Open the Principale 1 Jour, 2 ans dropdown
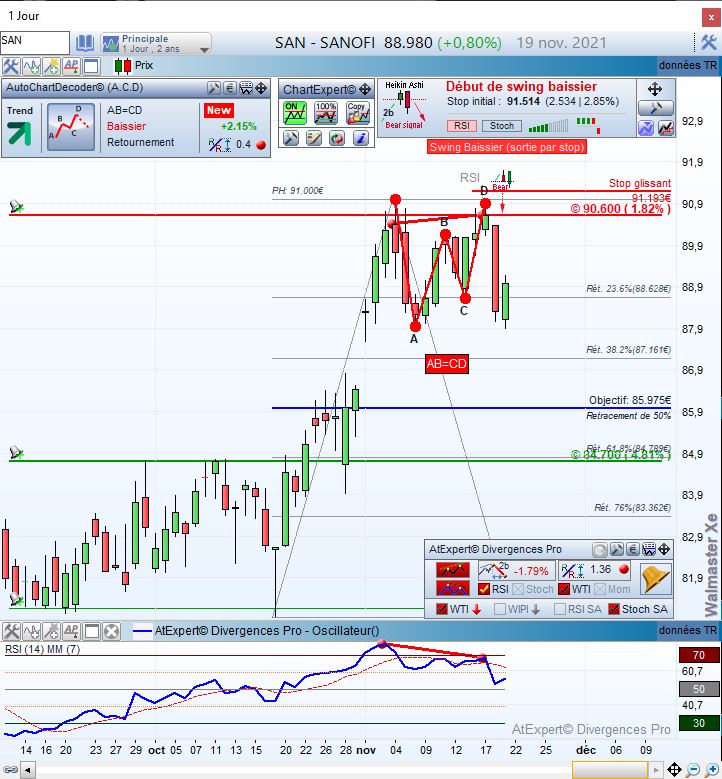The image size is (722, 779). [156, 44]
